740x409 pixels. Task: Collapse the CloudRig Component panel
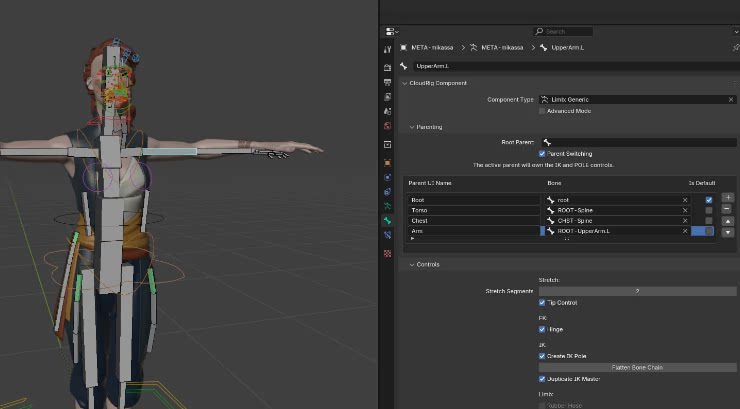404,83
